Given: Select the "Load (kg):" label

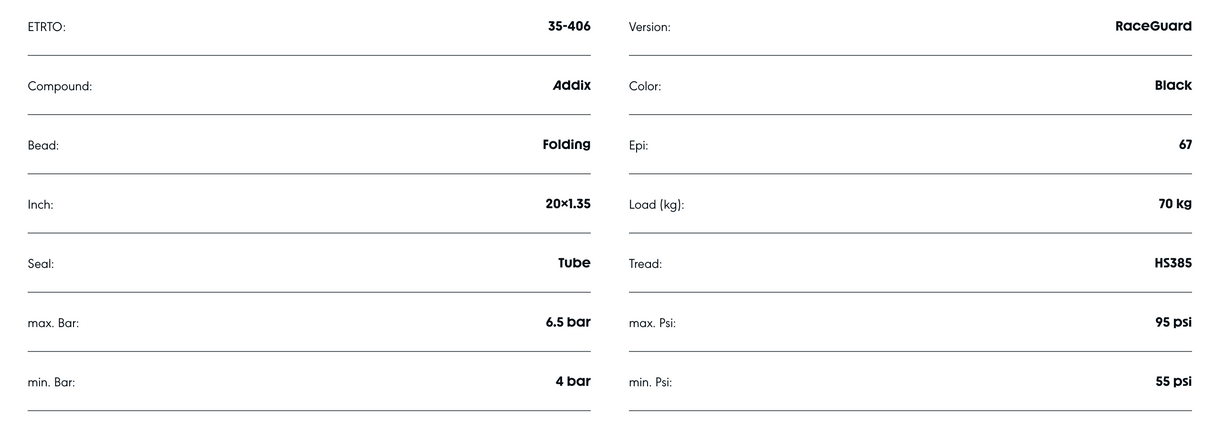Looking at the screenshot, I should pos(656,205).
